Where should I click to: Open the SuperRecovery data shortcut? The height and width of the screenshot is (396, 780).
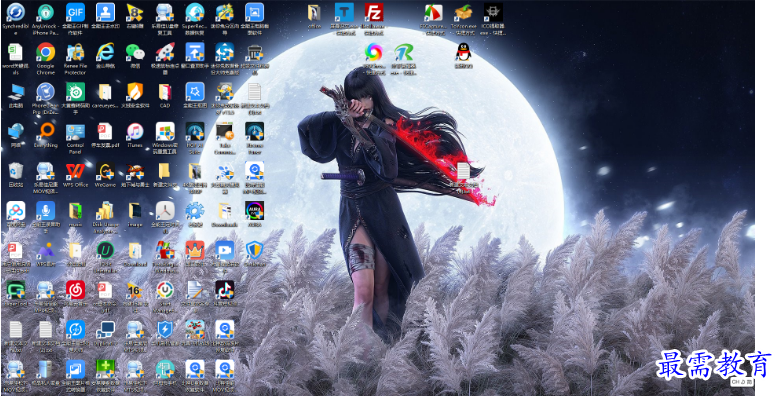195,12
